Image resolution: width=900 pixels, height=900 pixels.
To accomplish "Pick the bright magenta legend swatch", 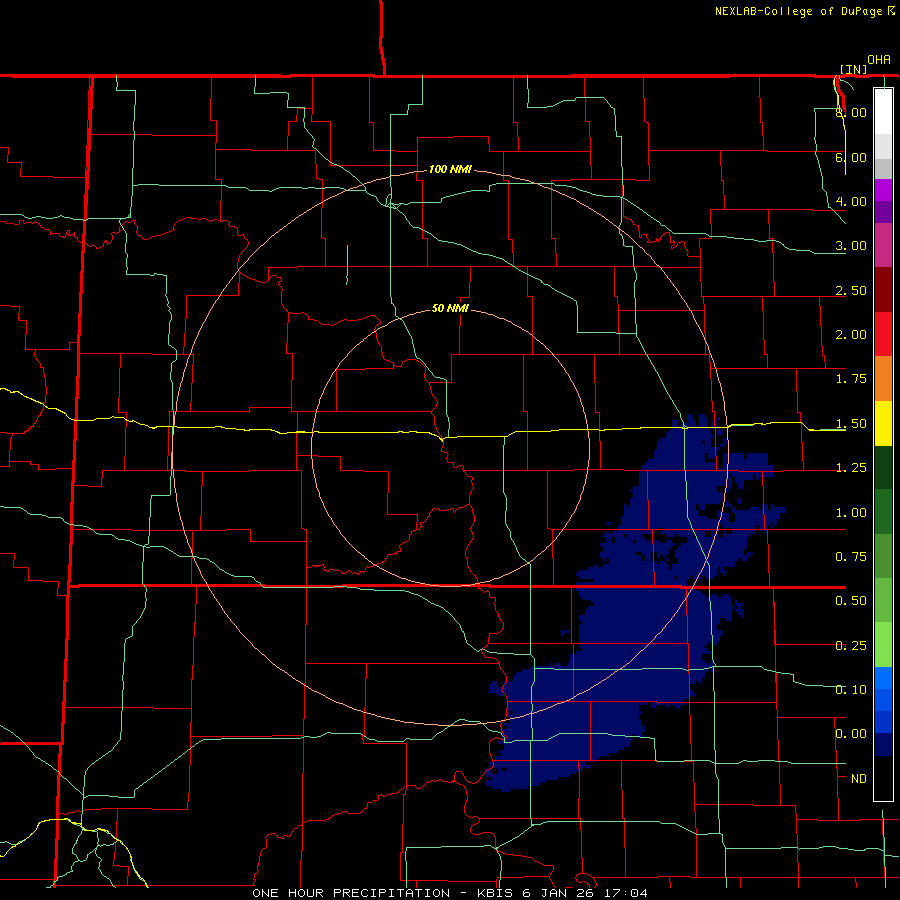I will pyautogui.click(x=883, y=190).
